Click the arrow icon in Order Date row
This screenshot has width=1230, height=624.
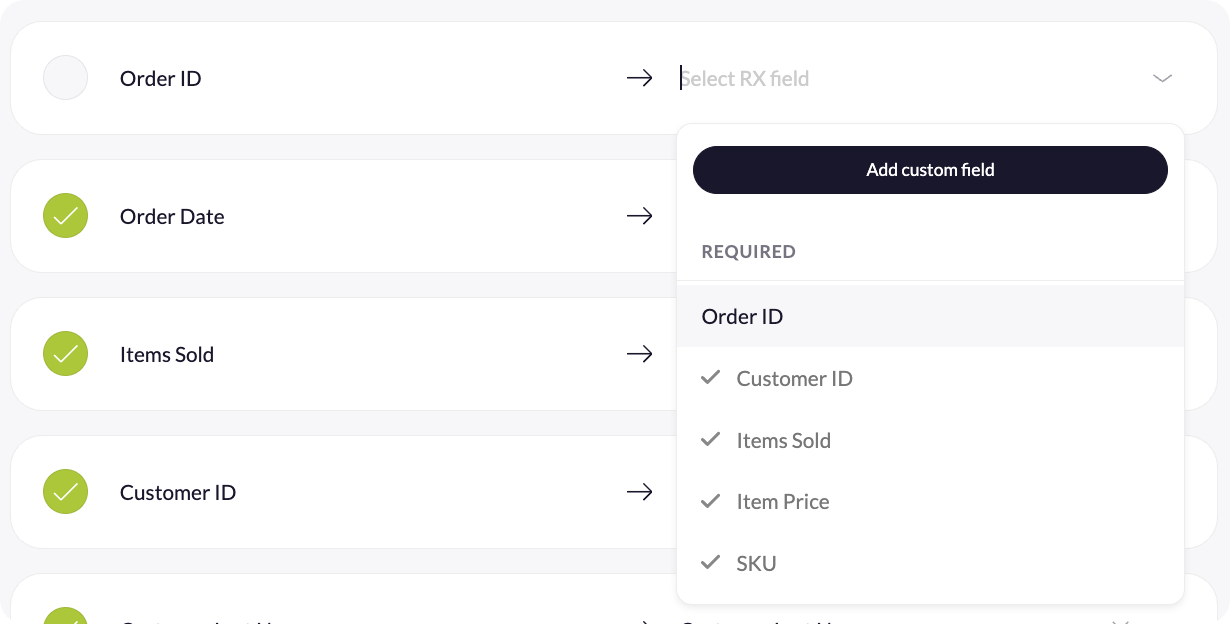[639, 216]
